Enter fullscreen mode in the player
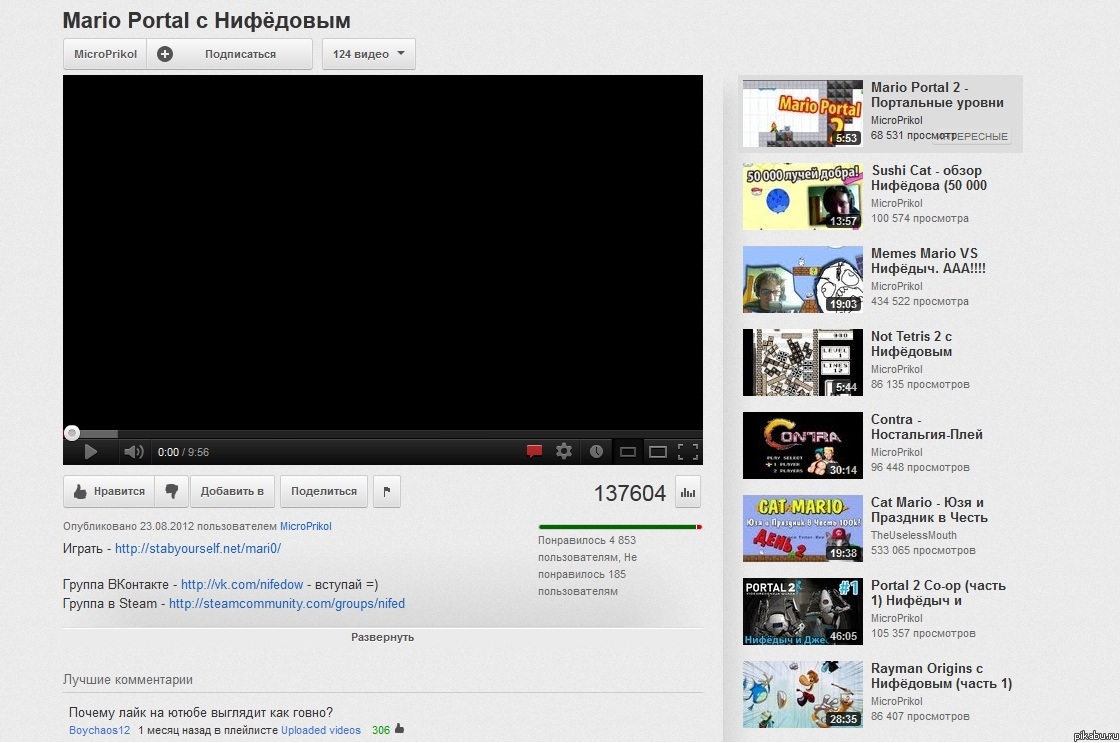Screen dimensions: 1120x743 click(x=688, y=452)
